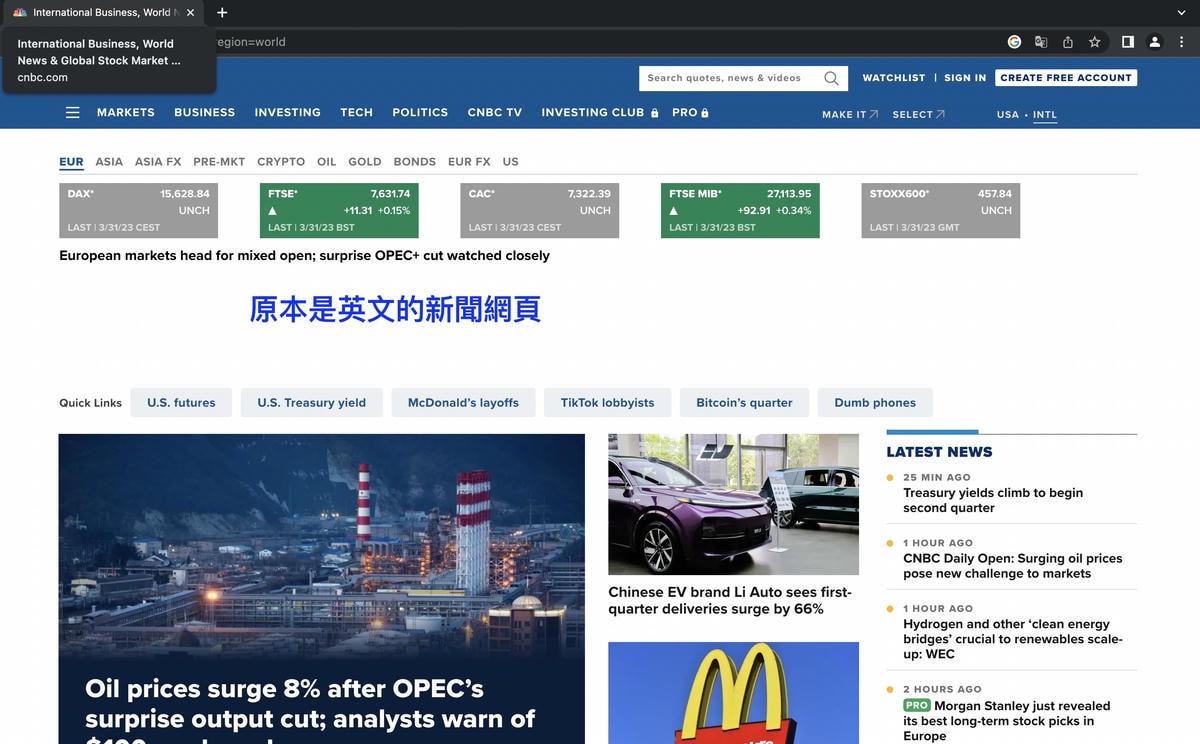
Task: Toggle the browser side panel icon
Action: pyautogui.click(x=1127, y=42)
